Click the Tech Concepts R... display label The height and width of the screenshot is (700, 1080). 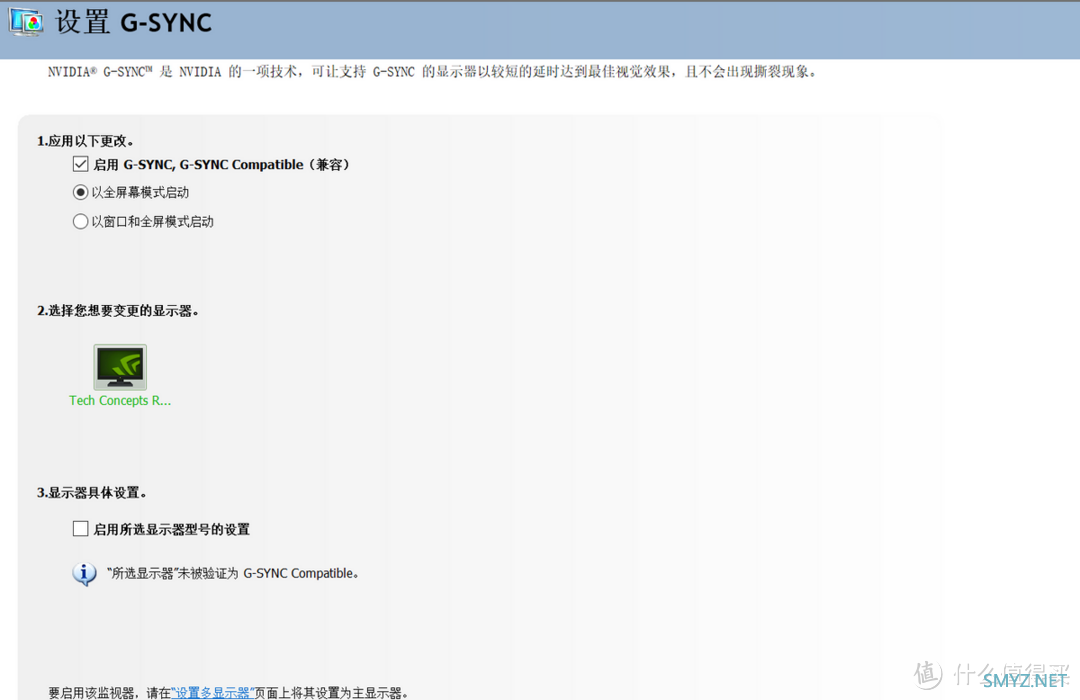[120, 400]
